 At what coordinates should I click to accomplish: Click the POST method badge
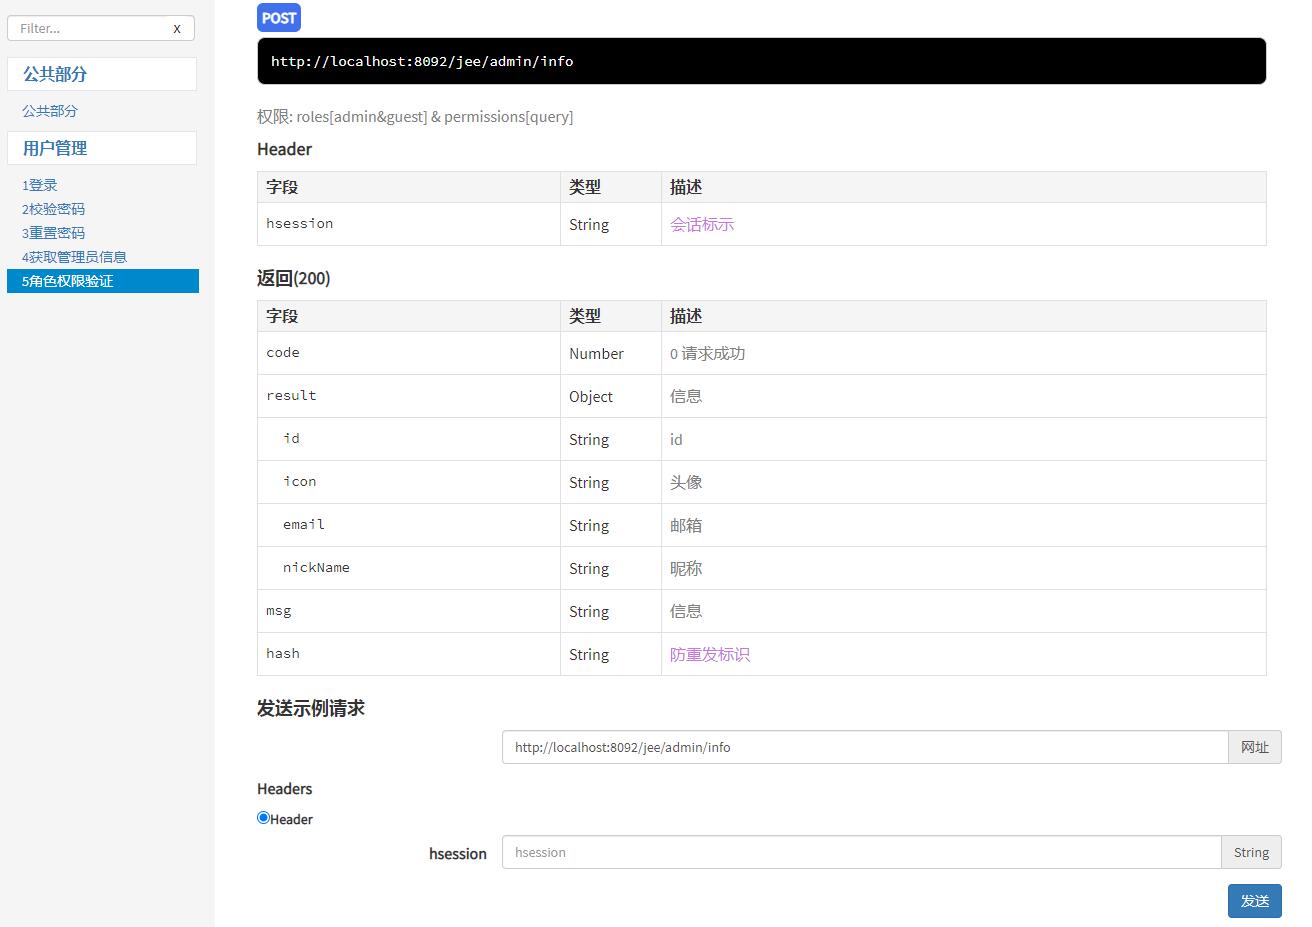(279, 18)
